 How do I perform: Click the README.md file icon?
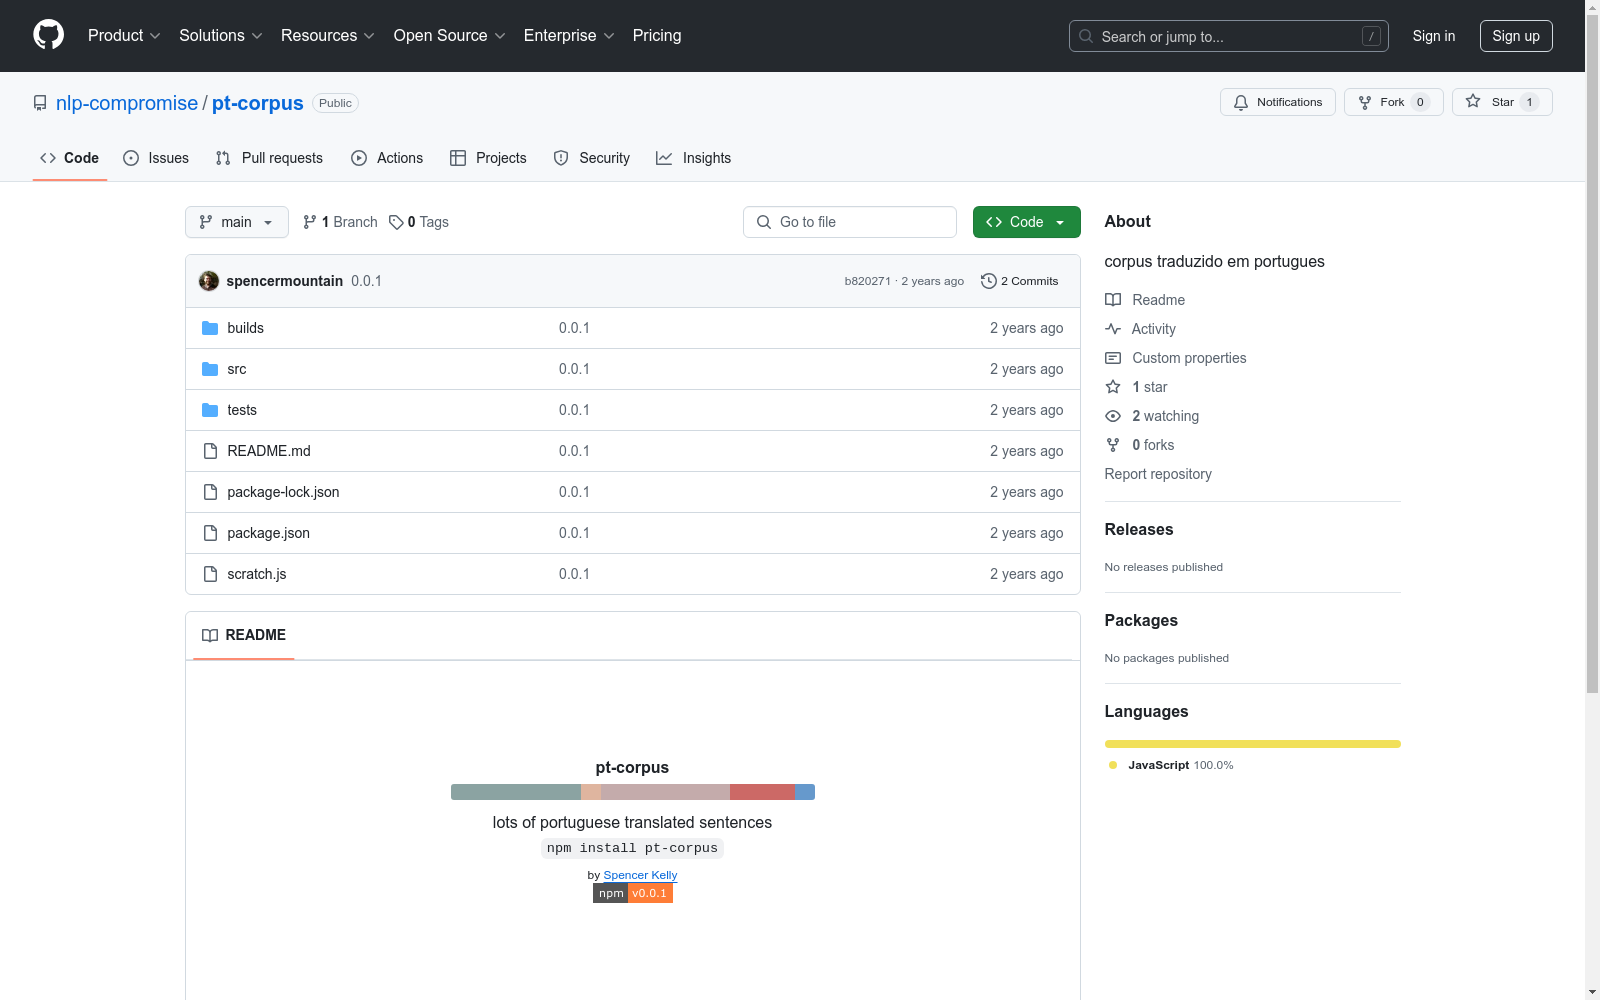[x=210, y=451]
